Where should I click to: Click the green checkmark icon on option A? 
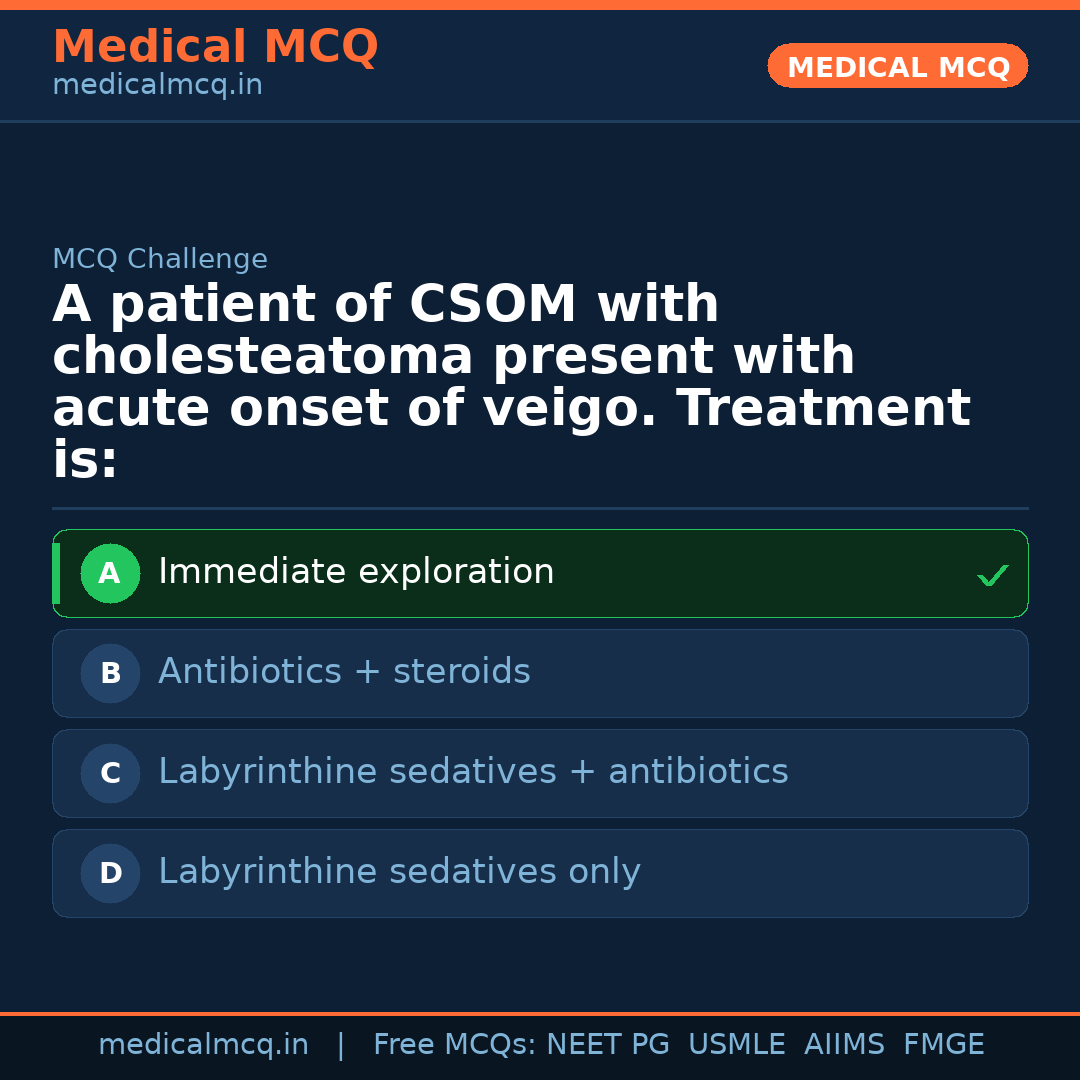click(992, 575)
